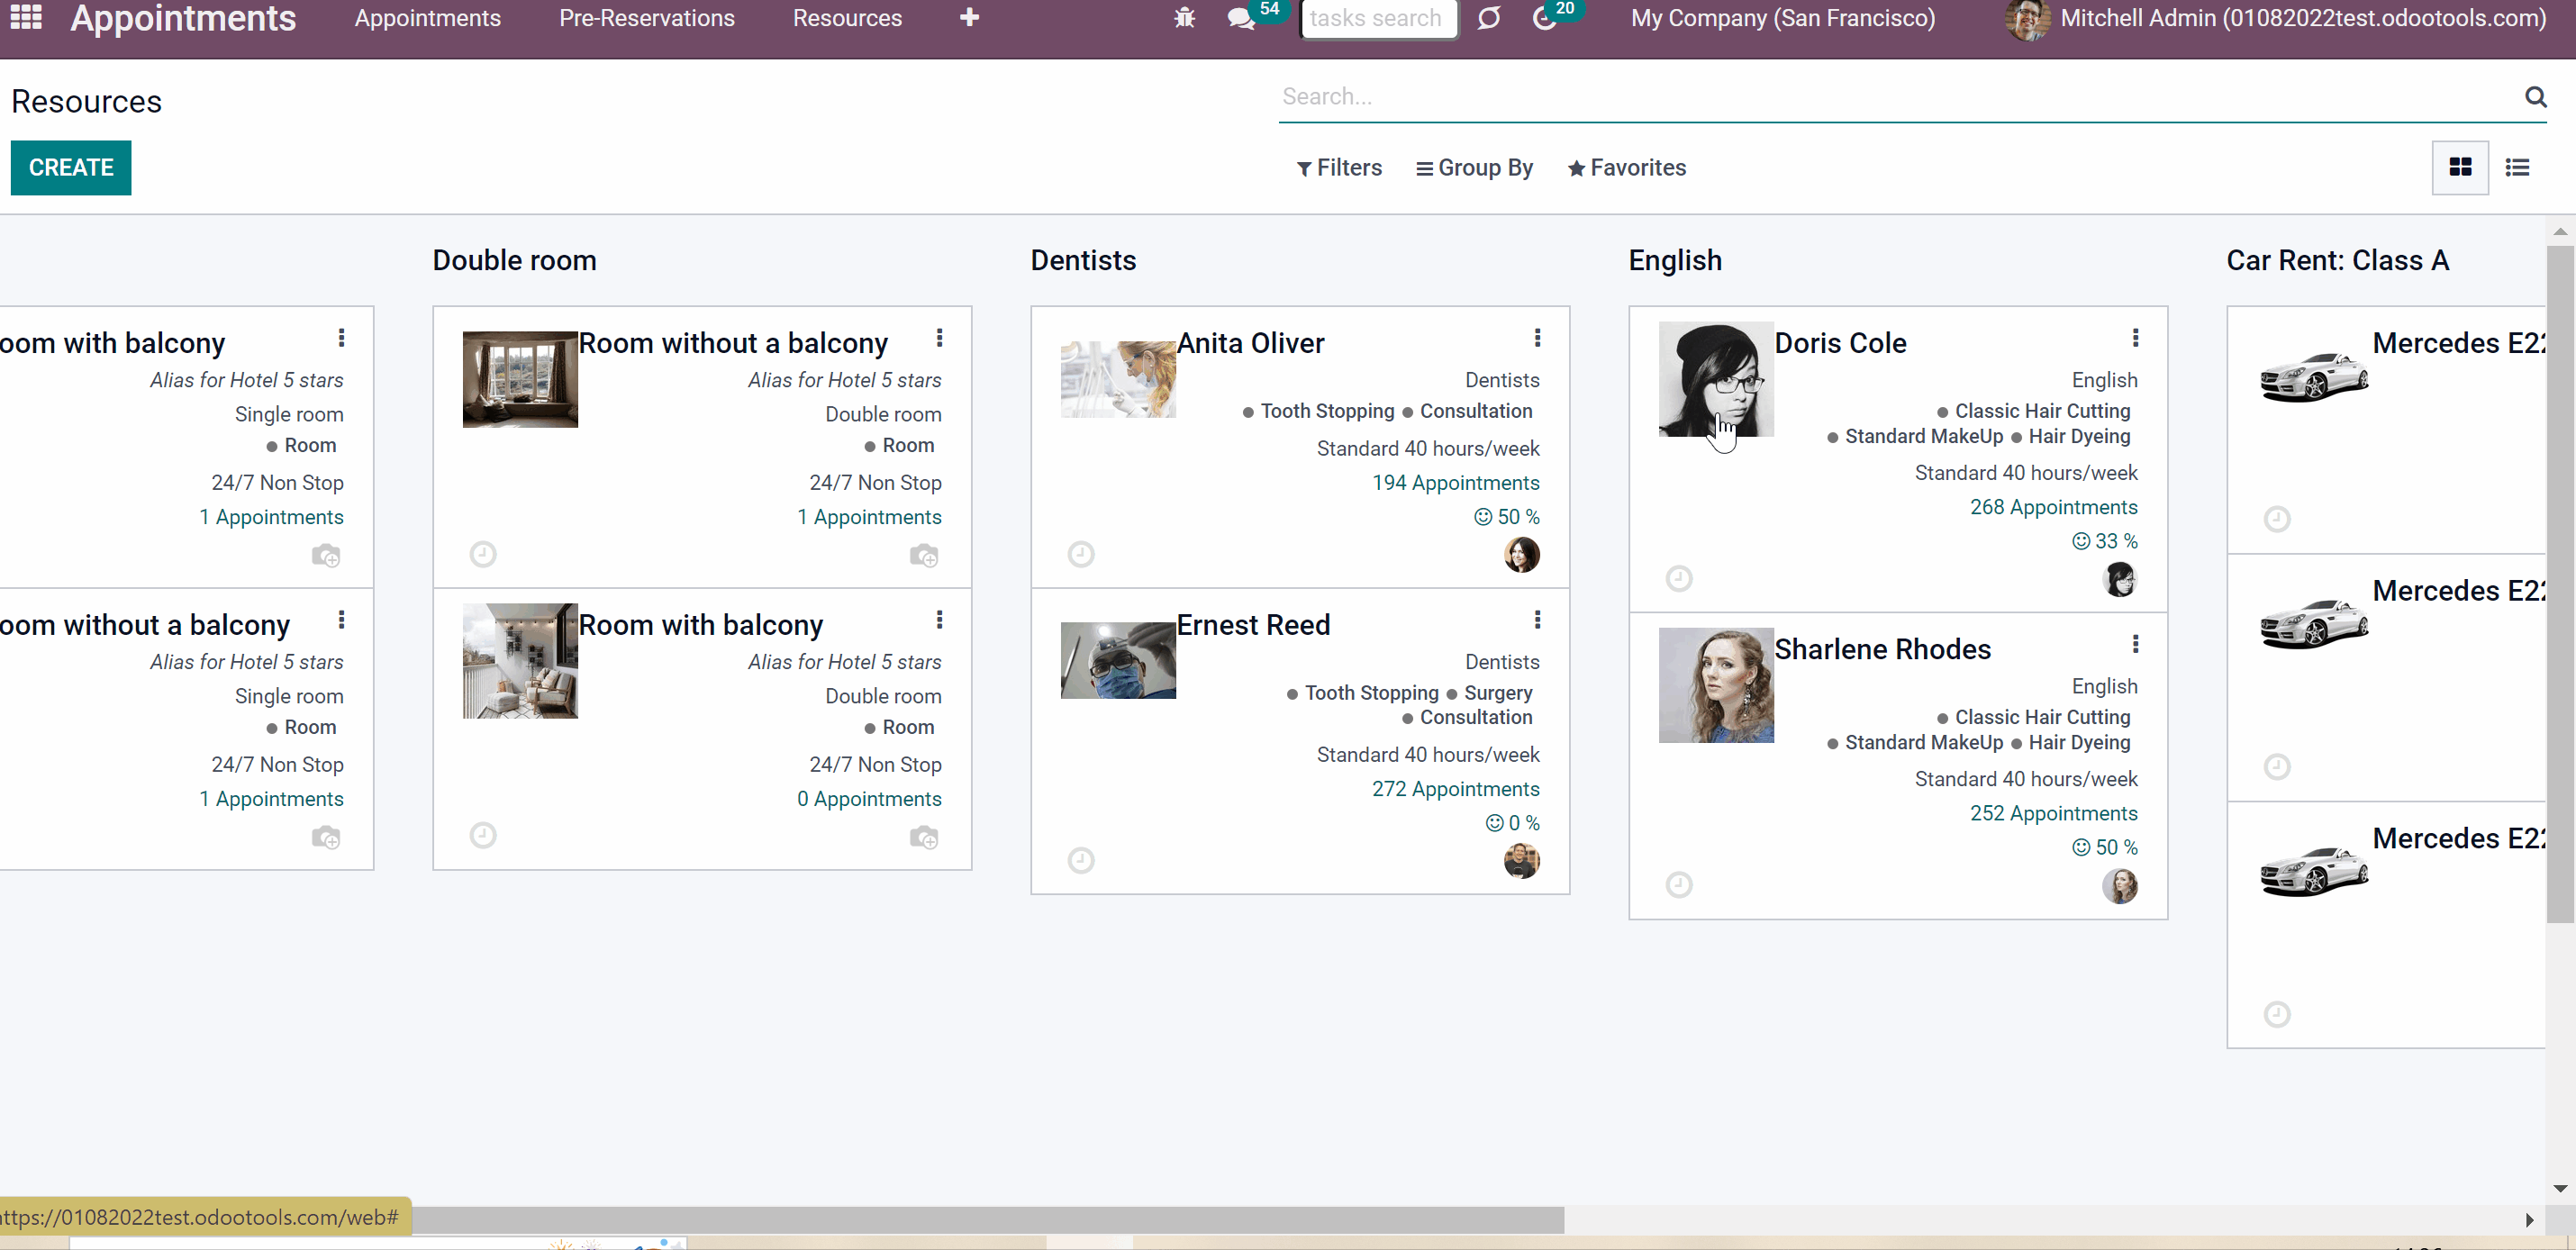Expand the Group By dropdown
This screenshot has width=2576, height=1250.
pos(1474,168)
